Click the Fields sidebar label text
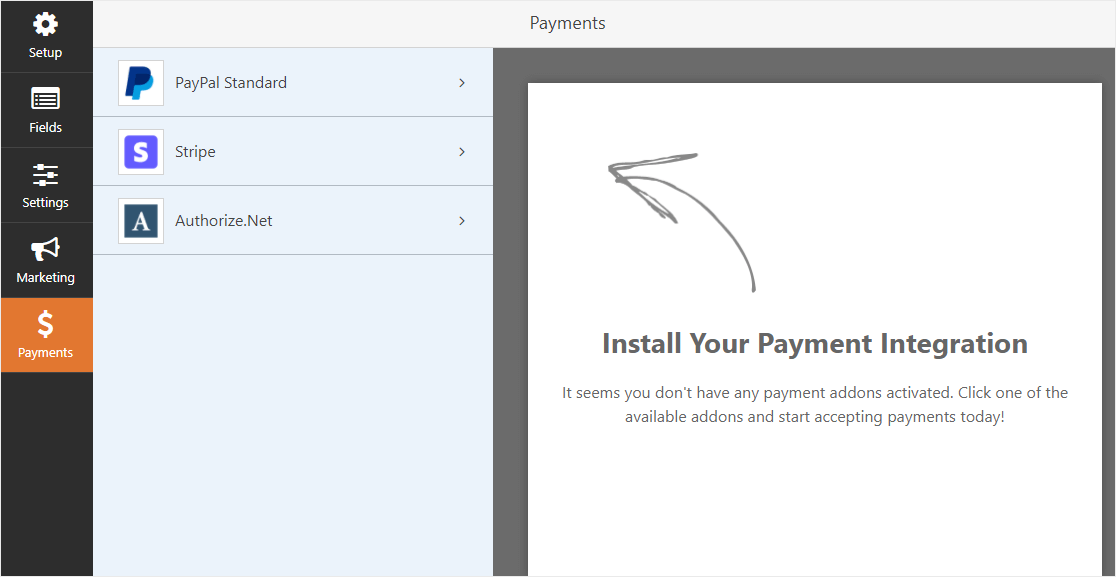This screenshot has height=577, width=1116. [46, 127]
